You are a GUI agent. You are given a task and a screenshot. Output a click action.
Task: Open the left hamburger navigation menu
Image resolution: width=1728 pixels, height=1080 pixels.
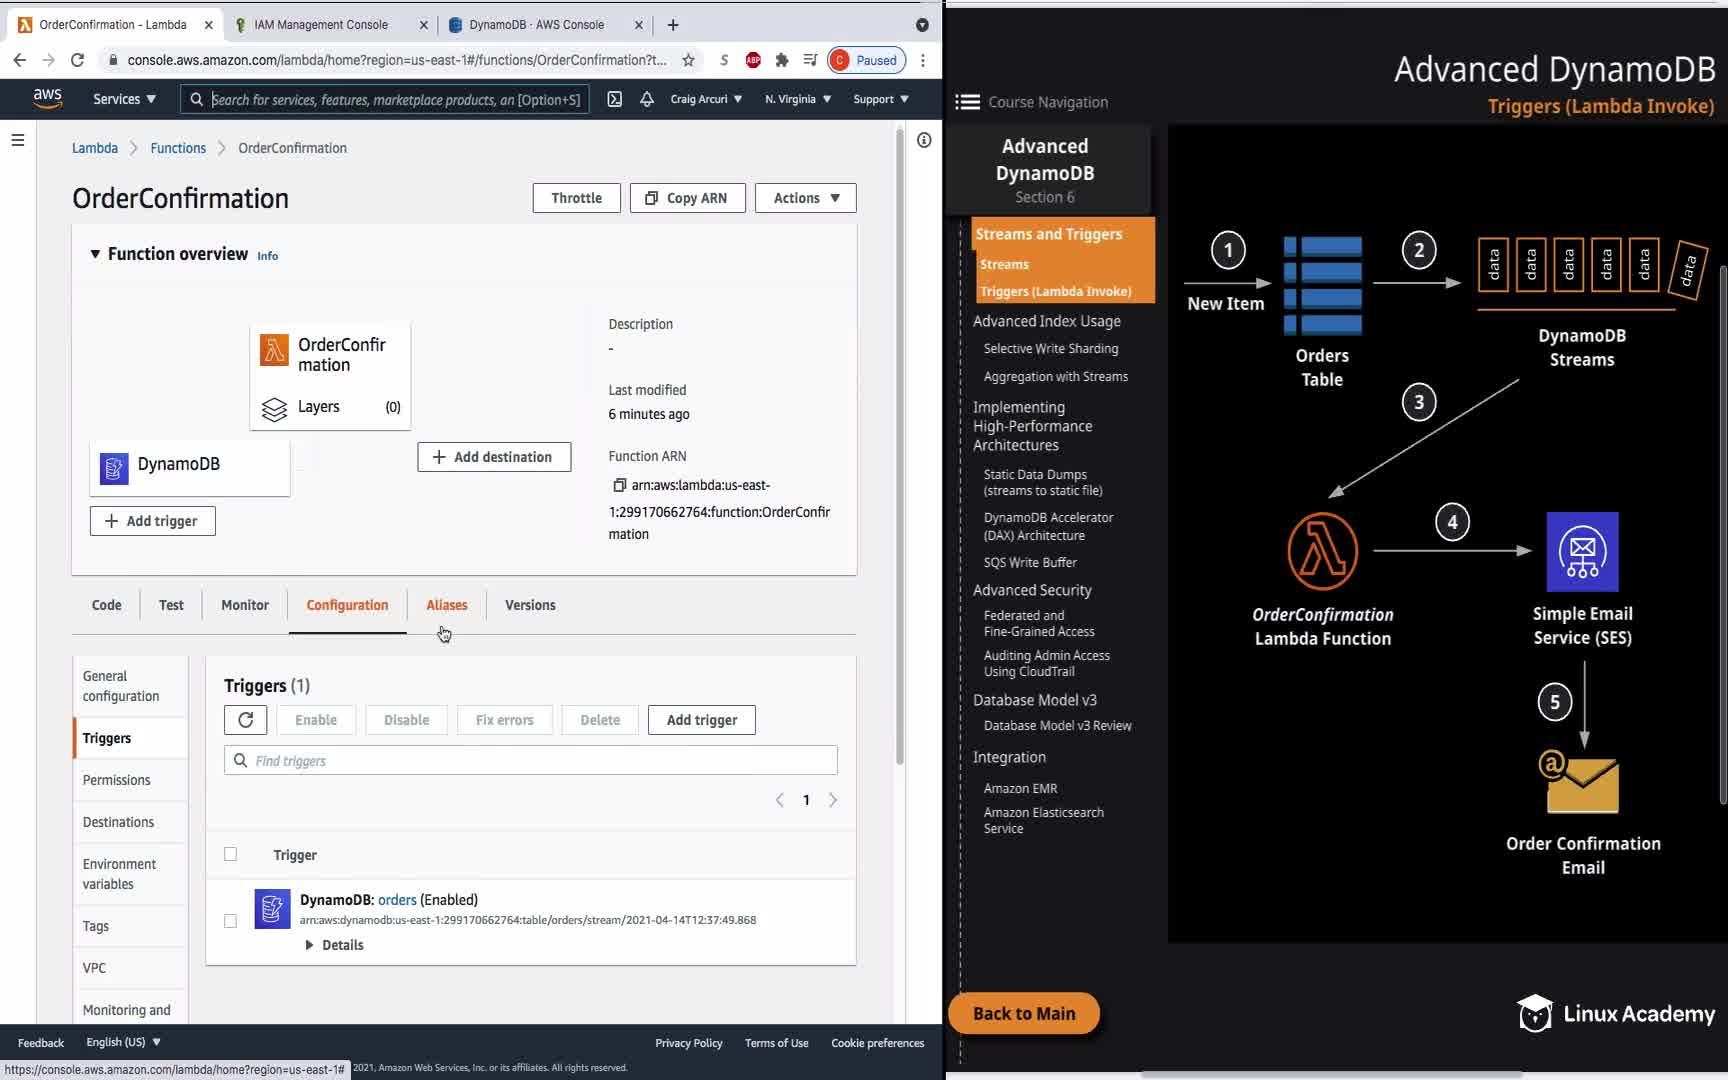17,140
